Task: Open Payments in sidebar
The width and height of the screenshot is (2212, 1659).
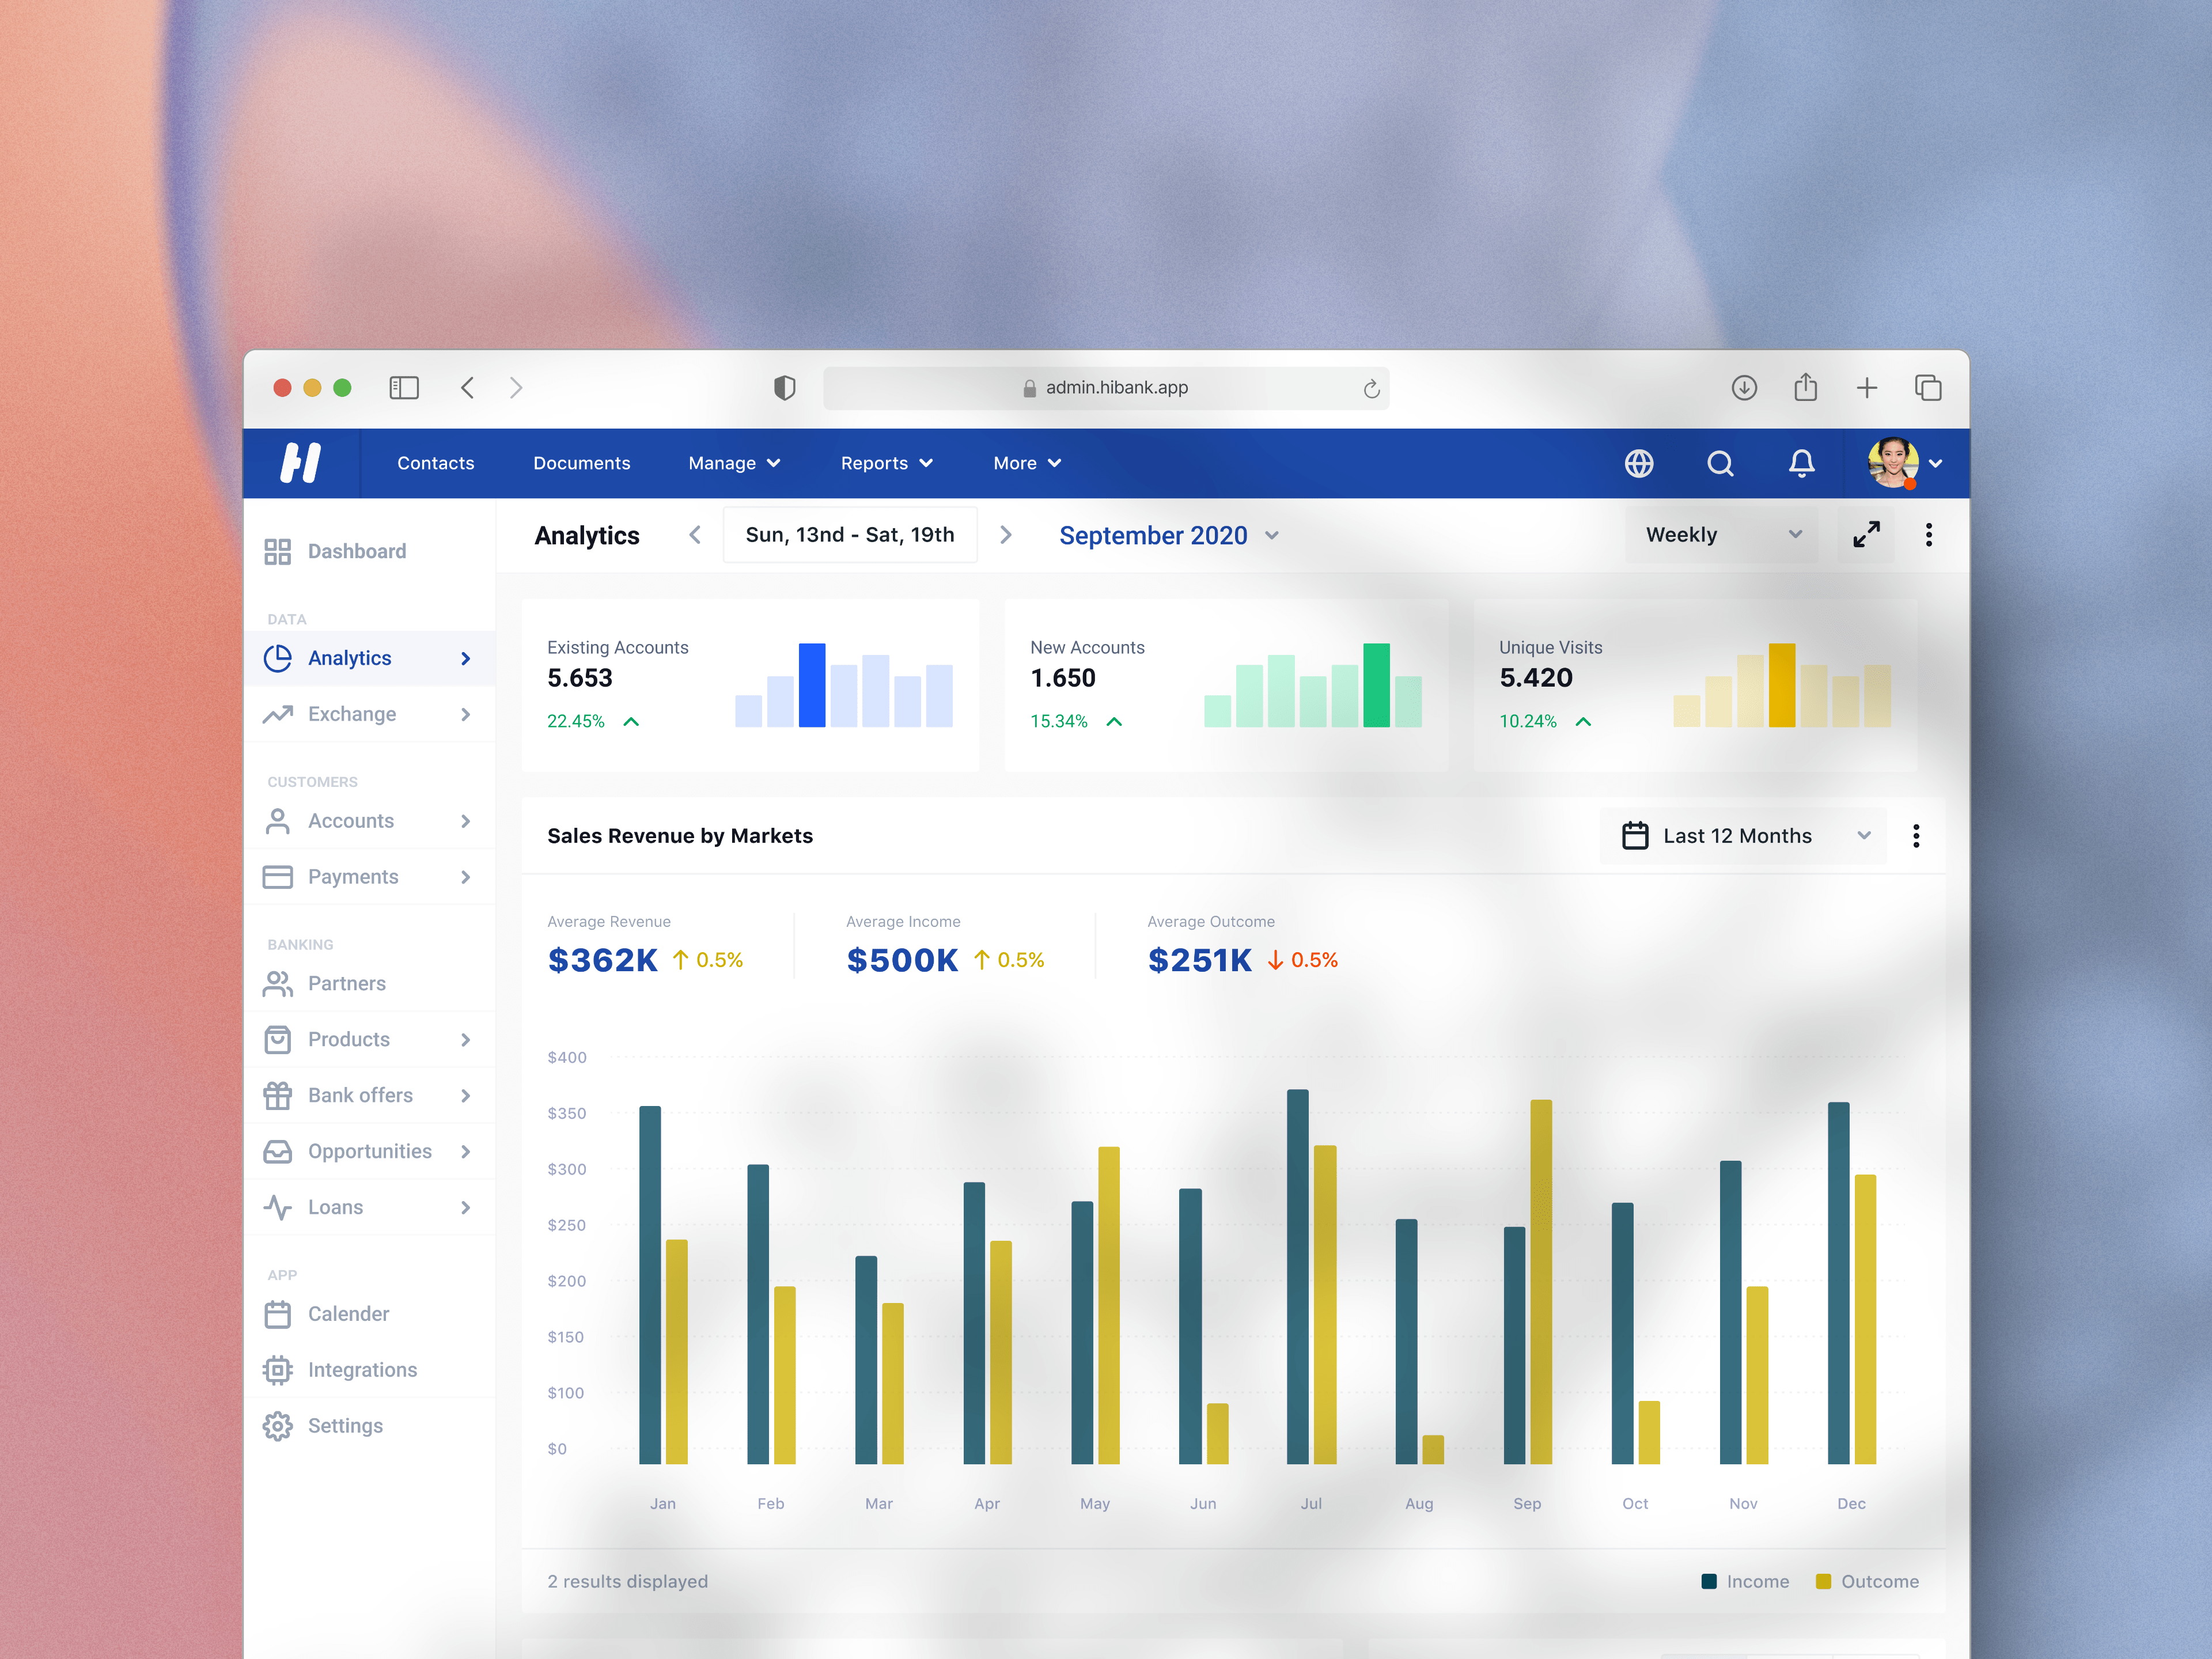Action: 370,877
